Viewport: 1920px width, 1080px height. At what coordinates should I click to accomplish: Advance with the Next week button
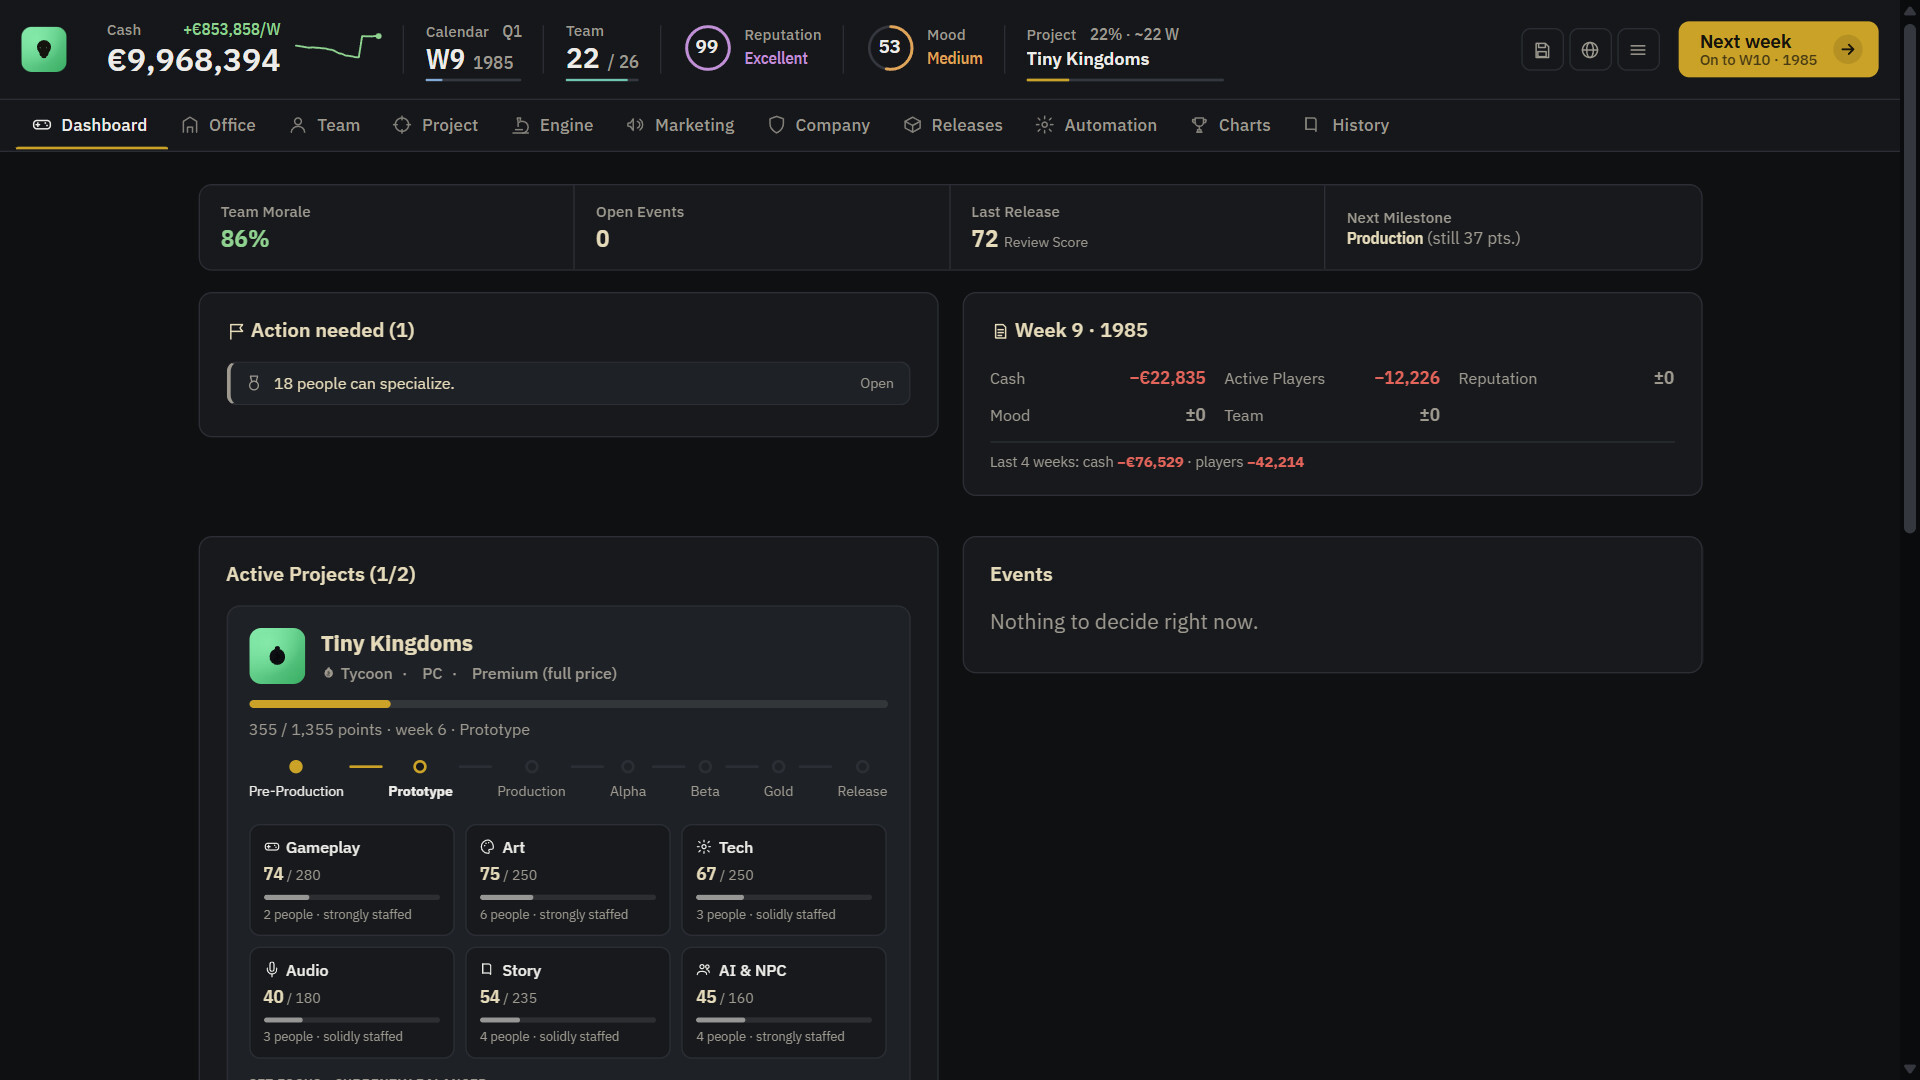[x=1778, y=49]
